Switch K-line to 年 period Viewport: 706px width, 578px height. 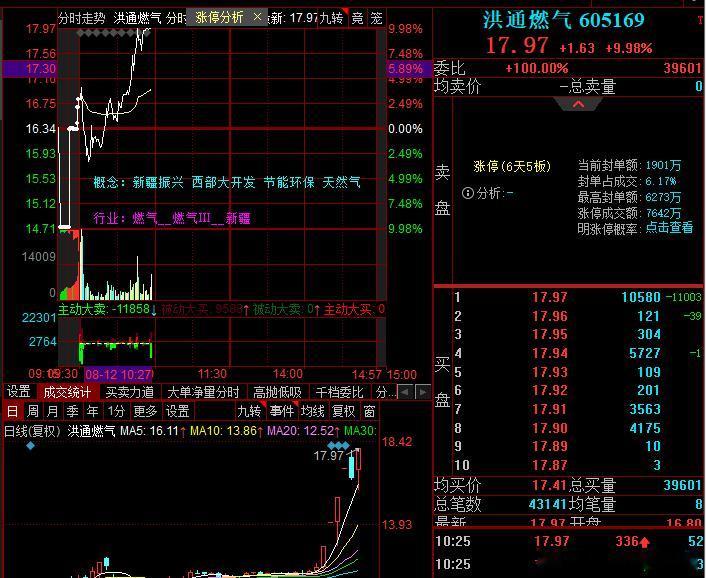(x=92, y=411)
